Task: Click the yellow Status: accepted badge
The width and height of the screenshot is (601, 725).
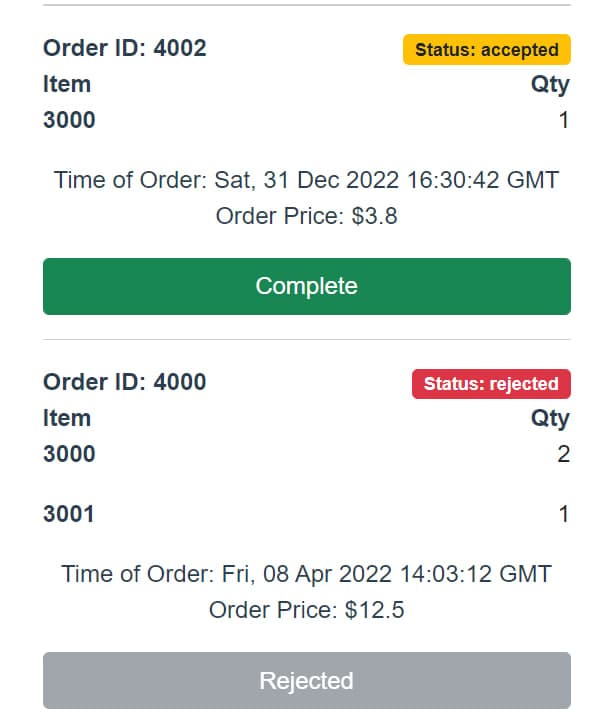Action: point(487,50)
